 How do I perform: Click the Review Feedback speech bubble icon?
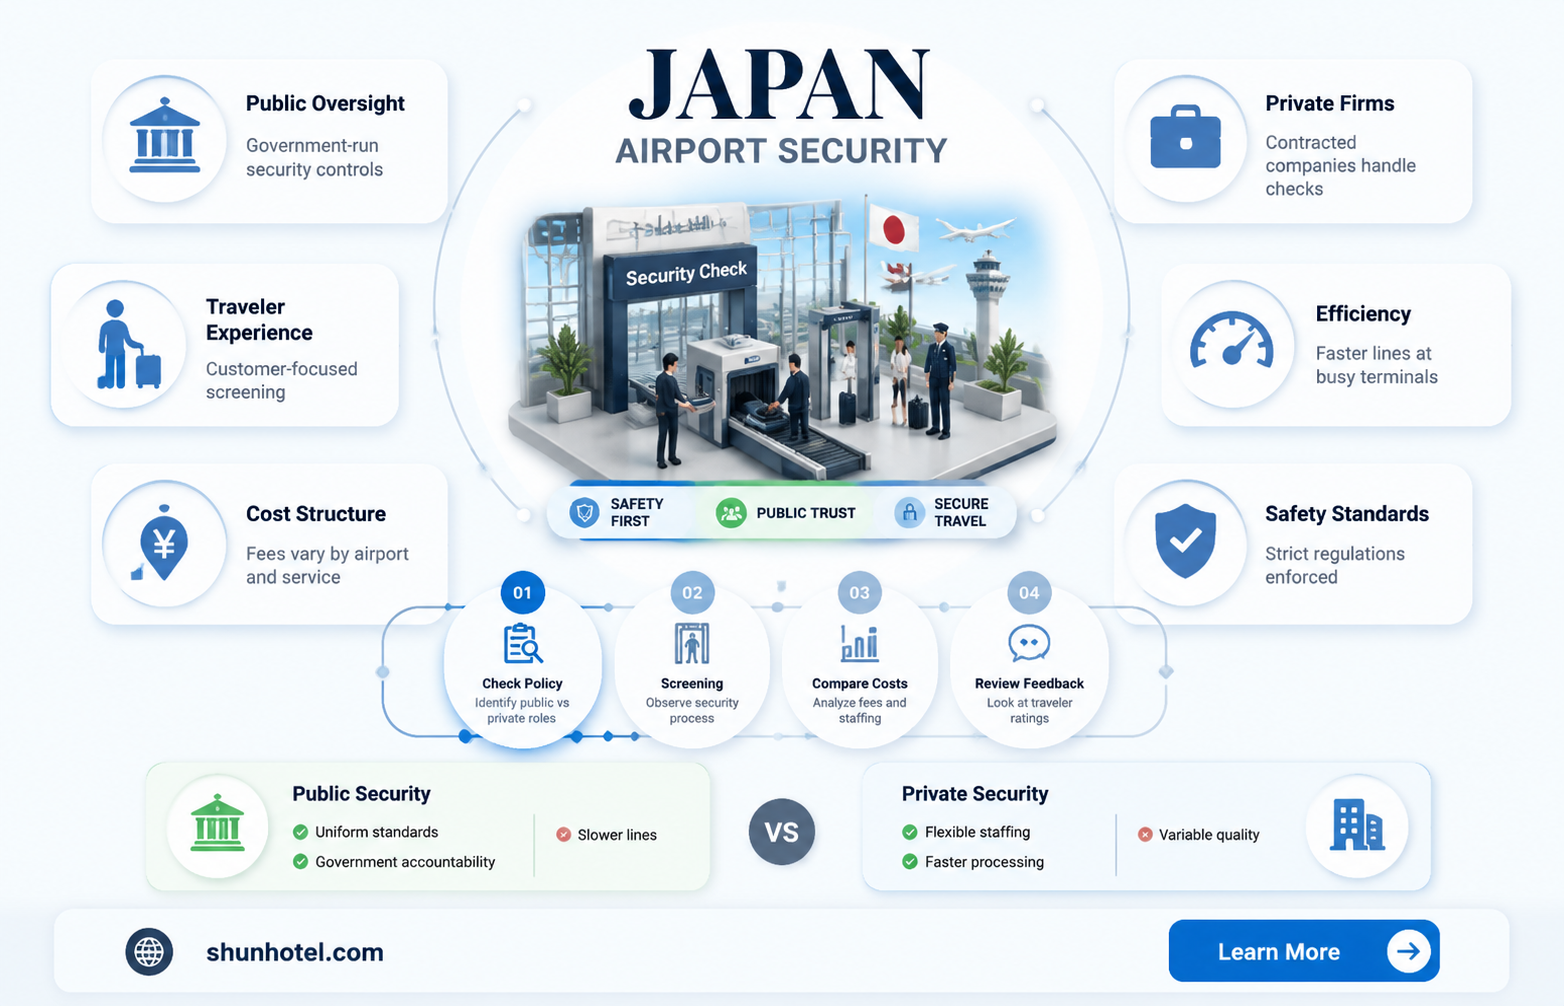tap(1029, 643)
